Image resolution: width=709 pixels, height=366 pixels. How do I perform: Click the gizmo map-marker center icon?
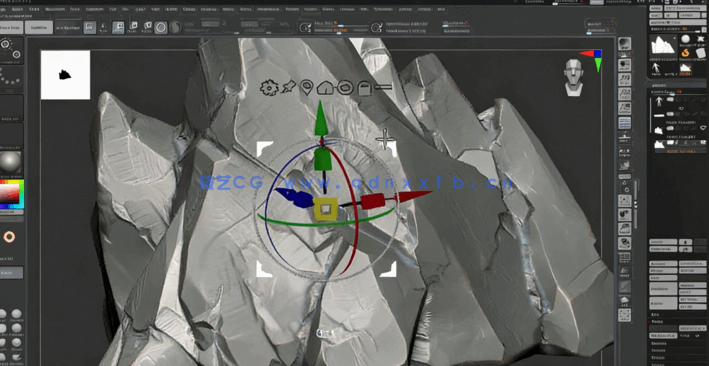tap(307, 87)
